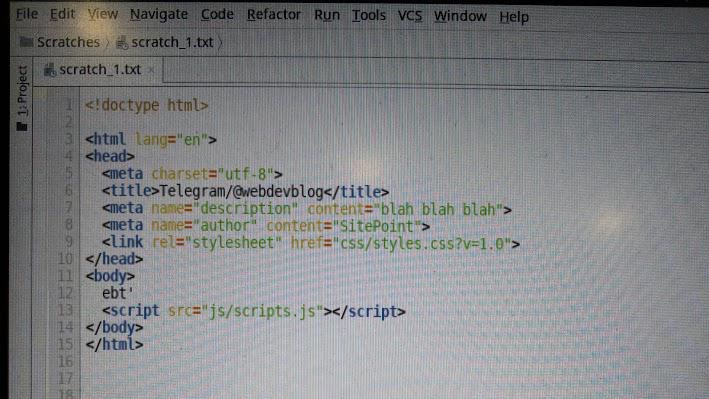Screen dimensions: 709x399
Task: Click the html lang="en" tag line
Action: tap(151, 139)
